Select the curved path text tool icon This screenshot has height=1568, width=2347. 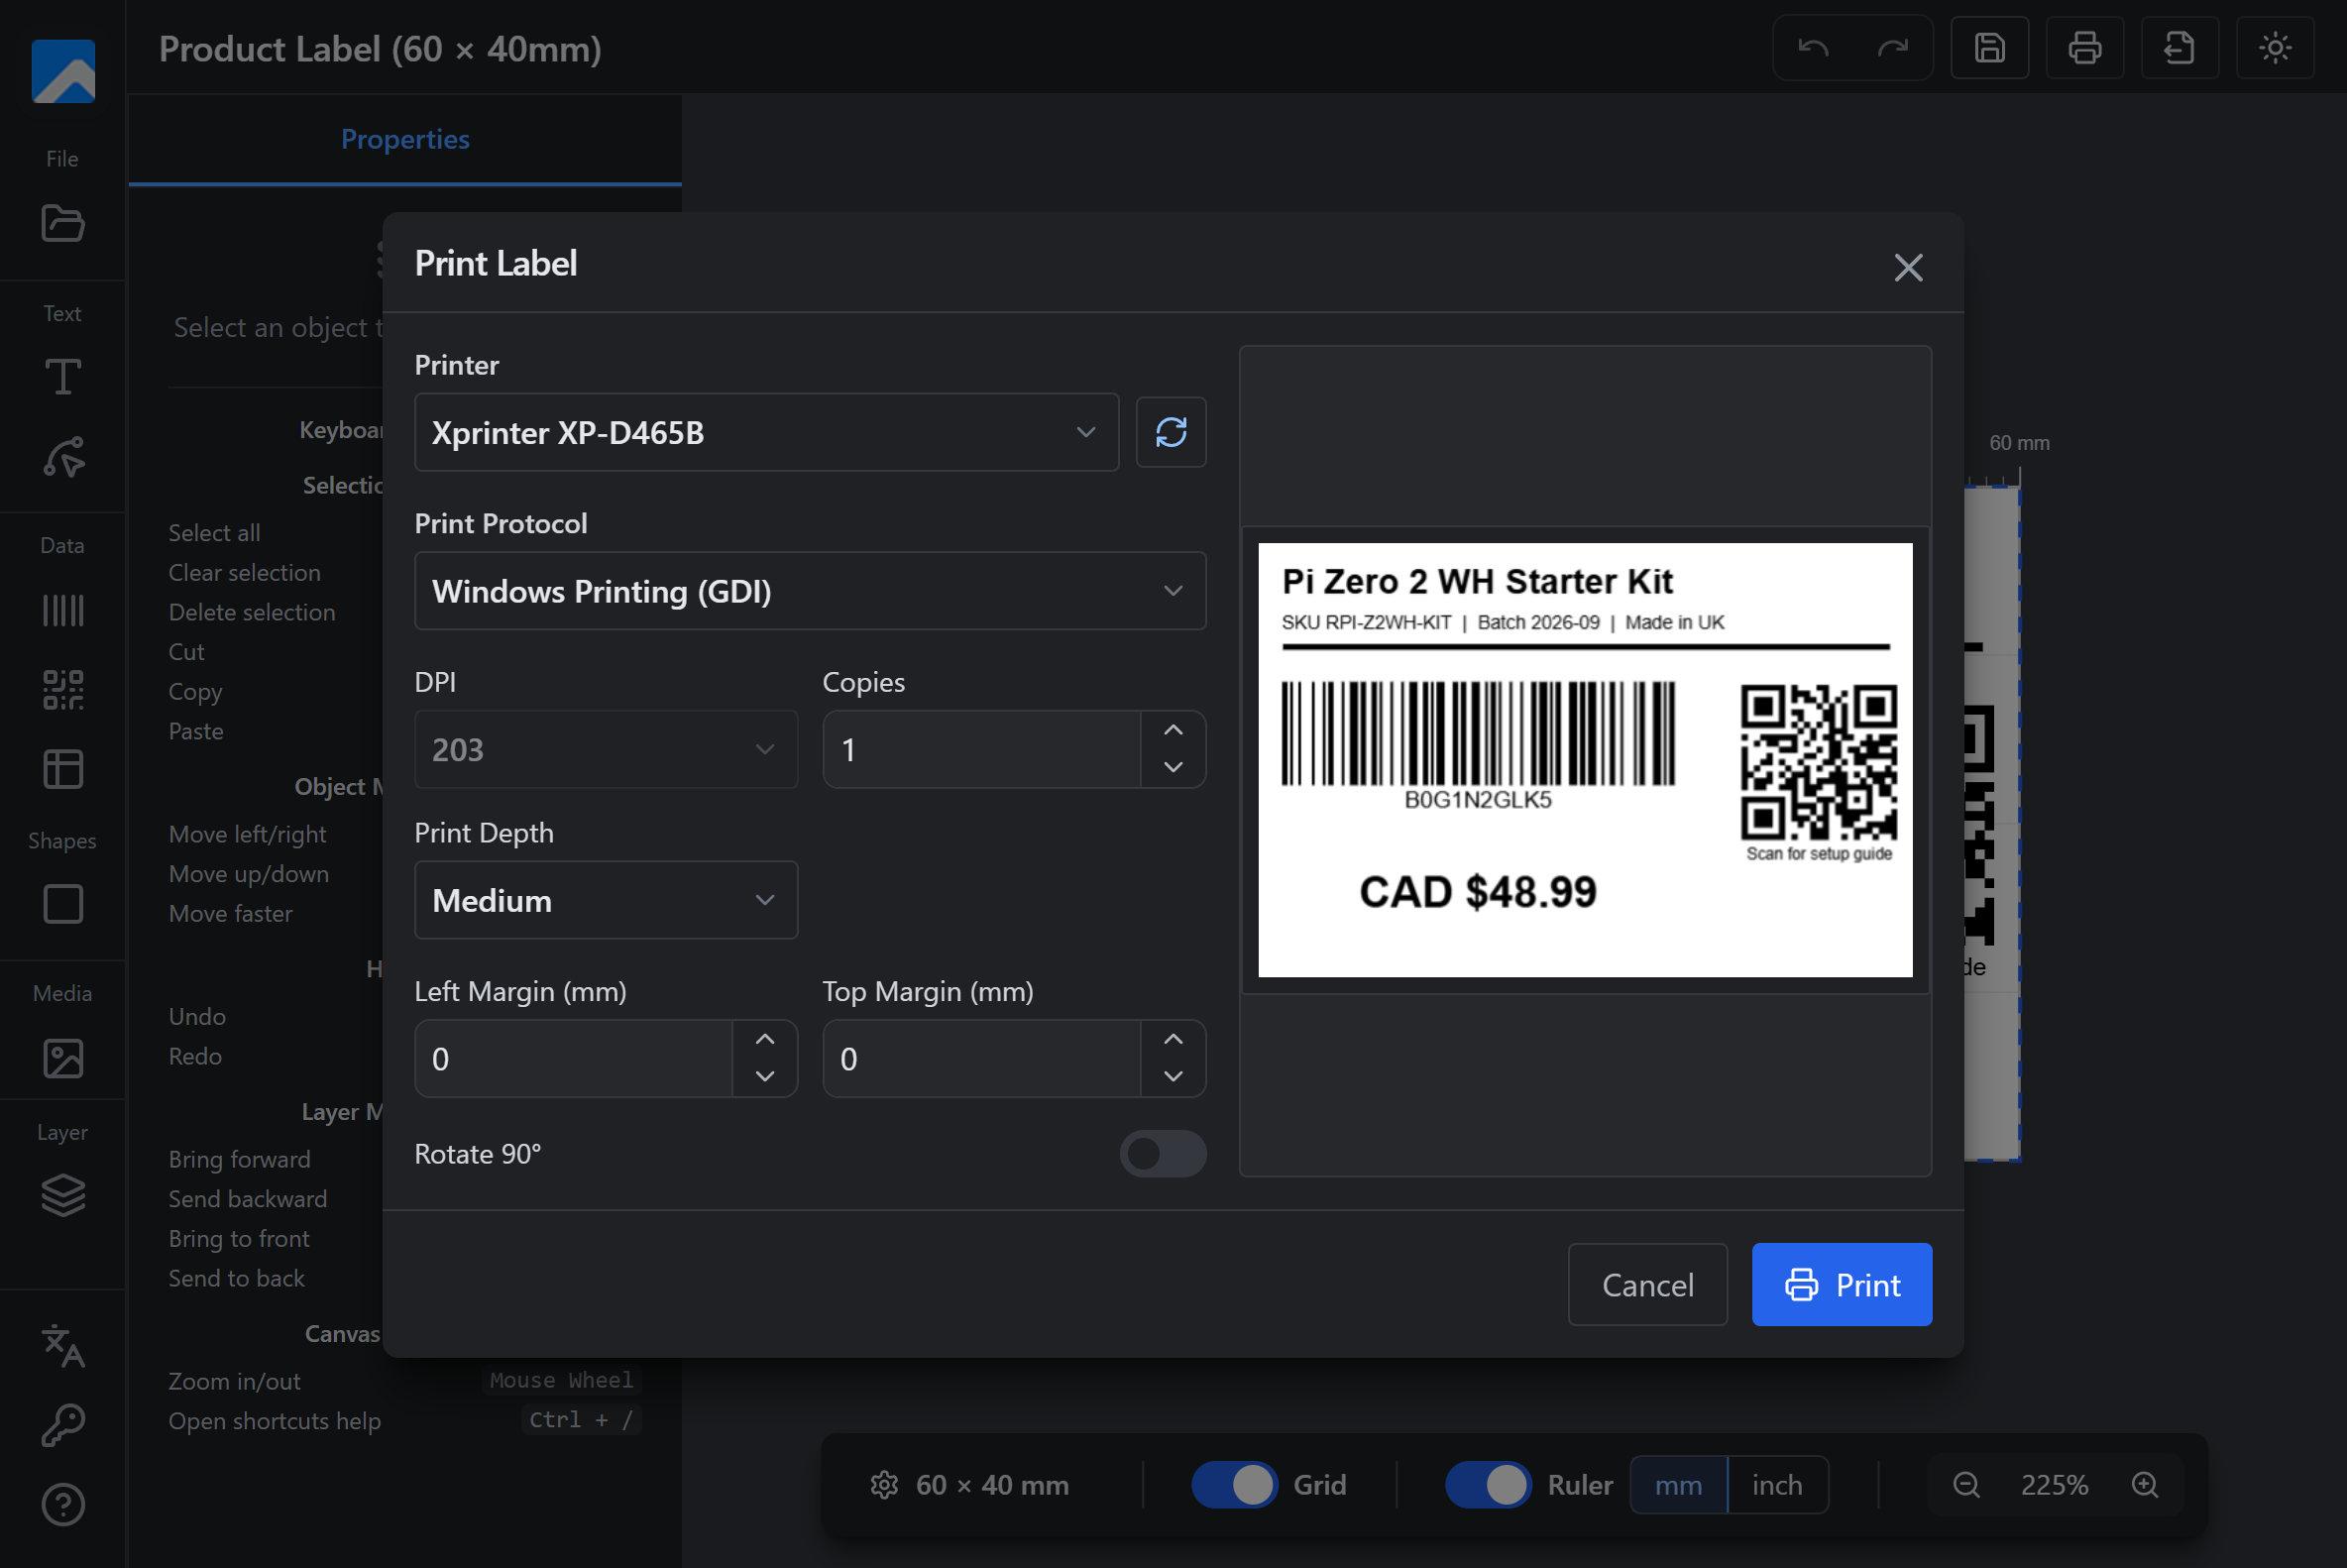click(x=63, y=456)
